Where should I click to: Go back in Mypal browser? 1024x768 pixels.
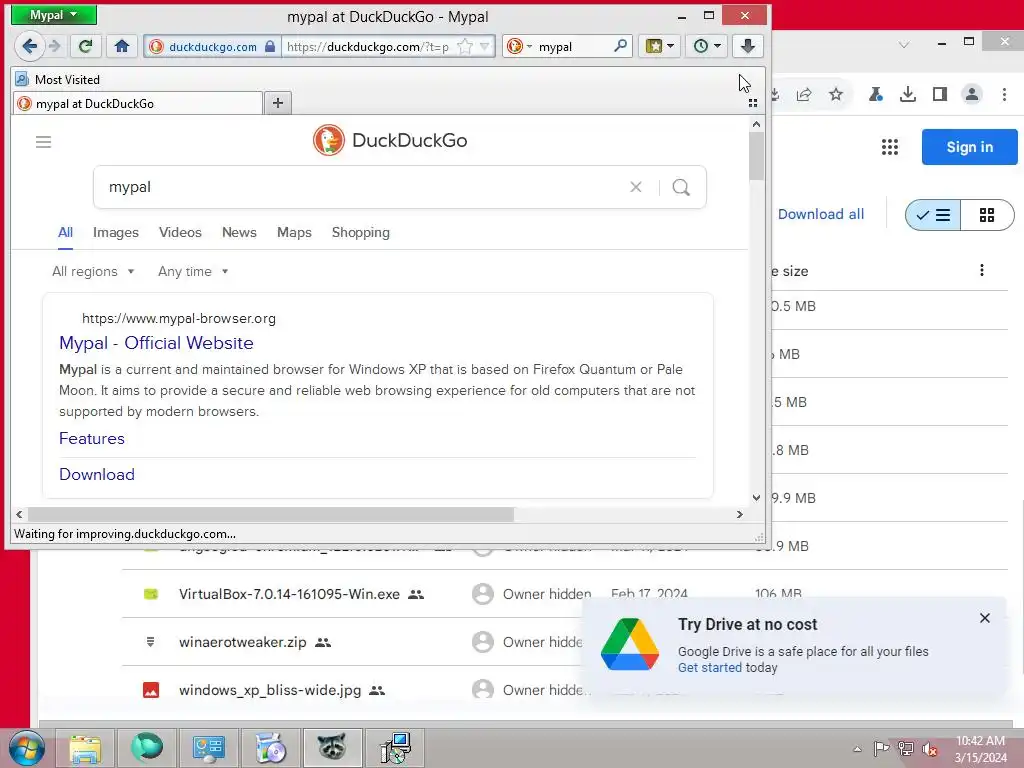pyautogui.click(x=29, y=46)
